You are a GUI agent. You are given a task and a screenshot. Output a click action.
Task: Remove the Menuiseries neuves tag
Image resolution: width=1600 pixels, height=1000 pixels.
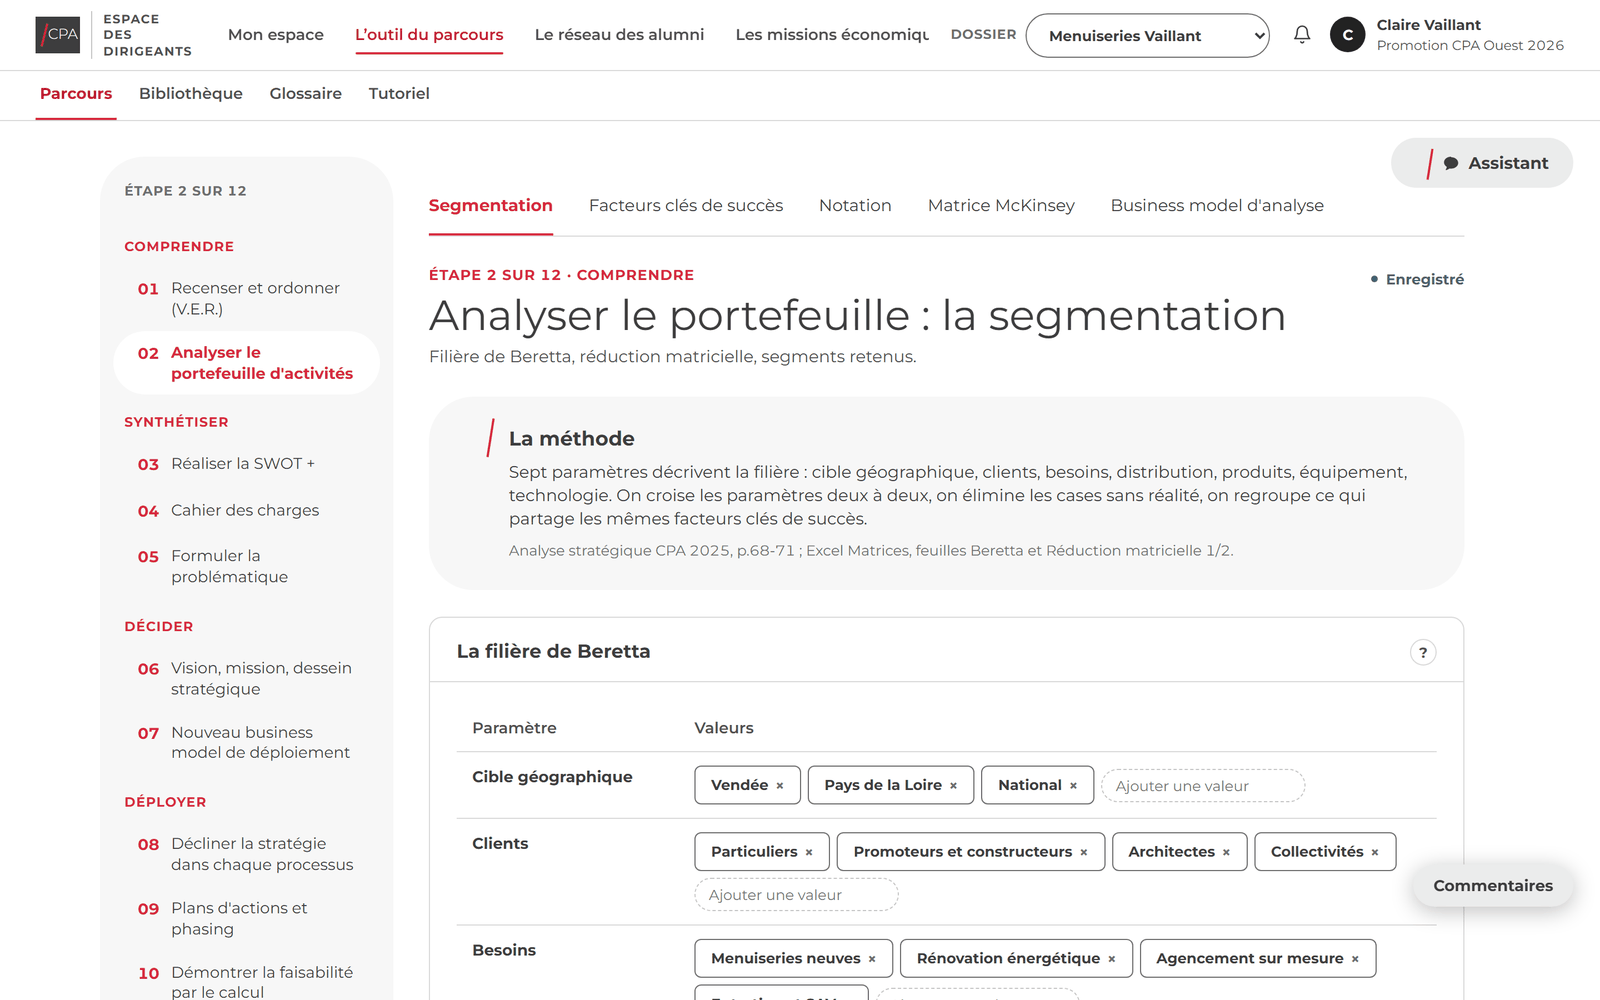872,959
